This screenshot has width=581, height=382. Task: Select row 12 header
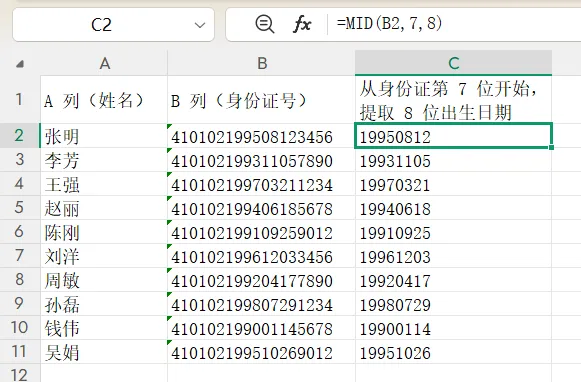click(x=20, y=373)
